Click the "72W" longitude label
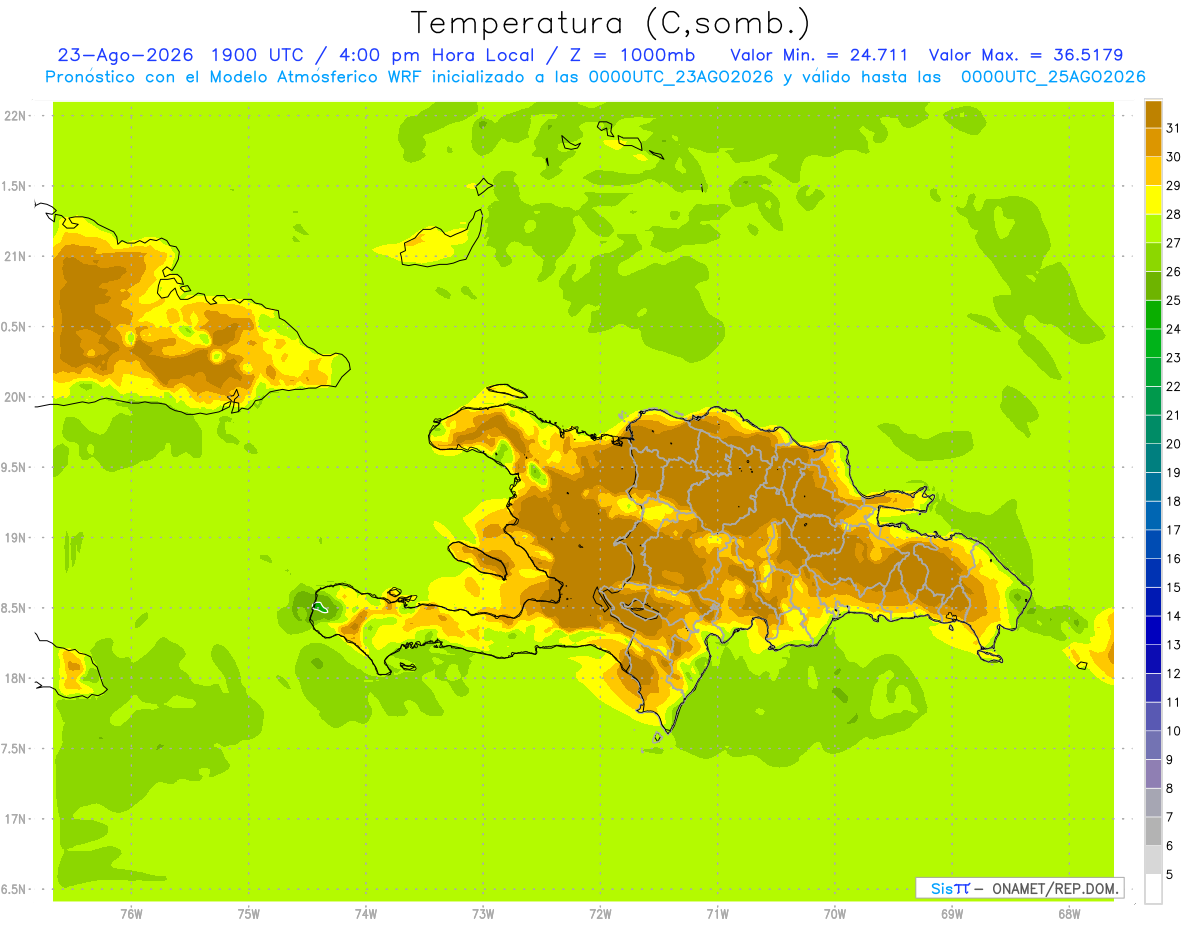The image size is (1200, 927). coord(600,914)
